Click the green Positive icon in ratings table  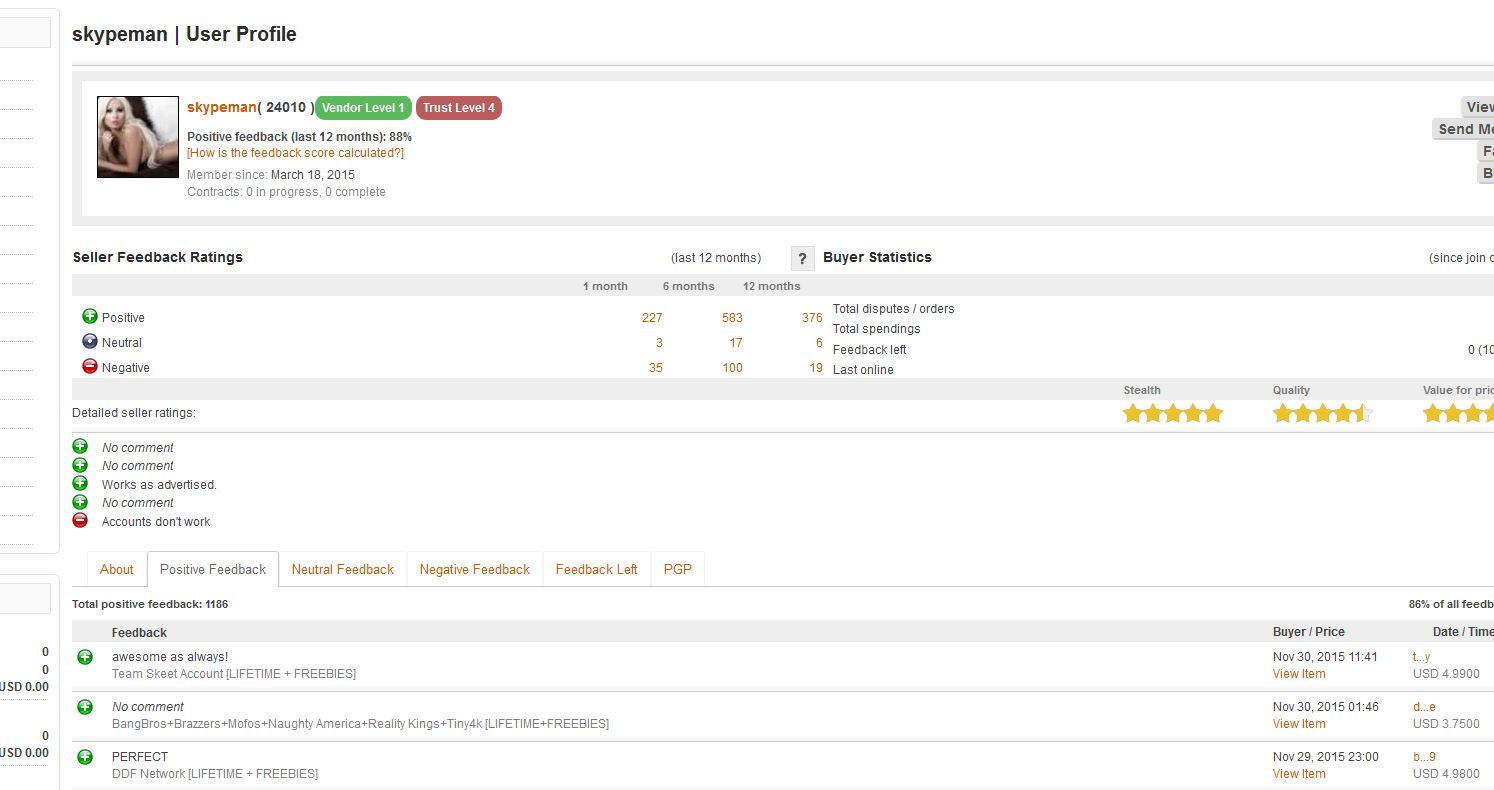tap(90, 317)
